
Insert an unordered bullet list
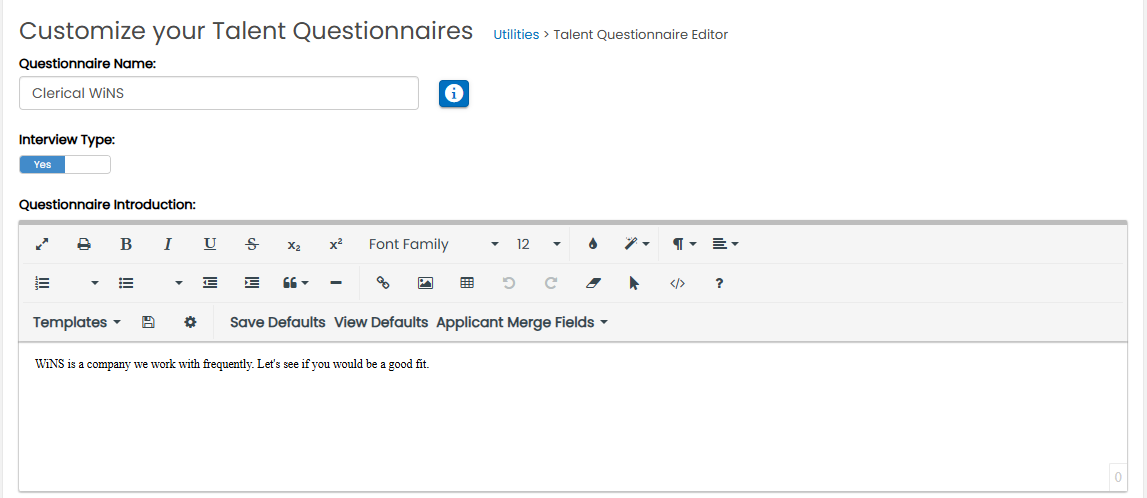(x=126, y=283)
